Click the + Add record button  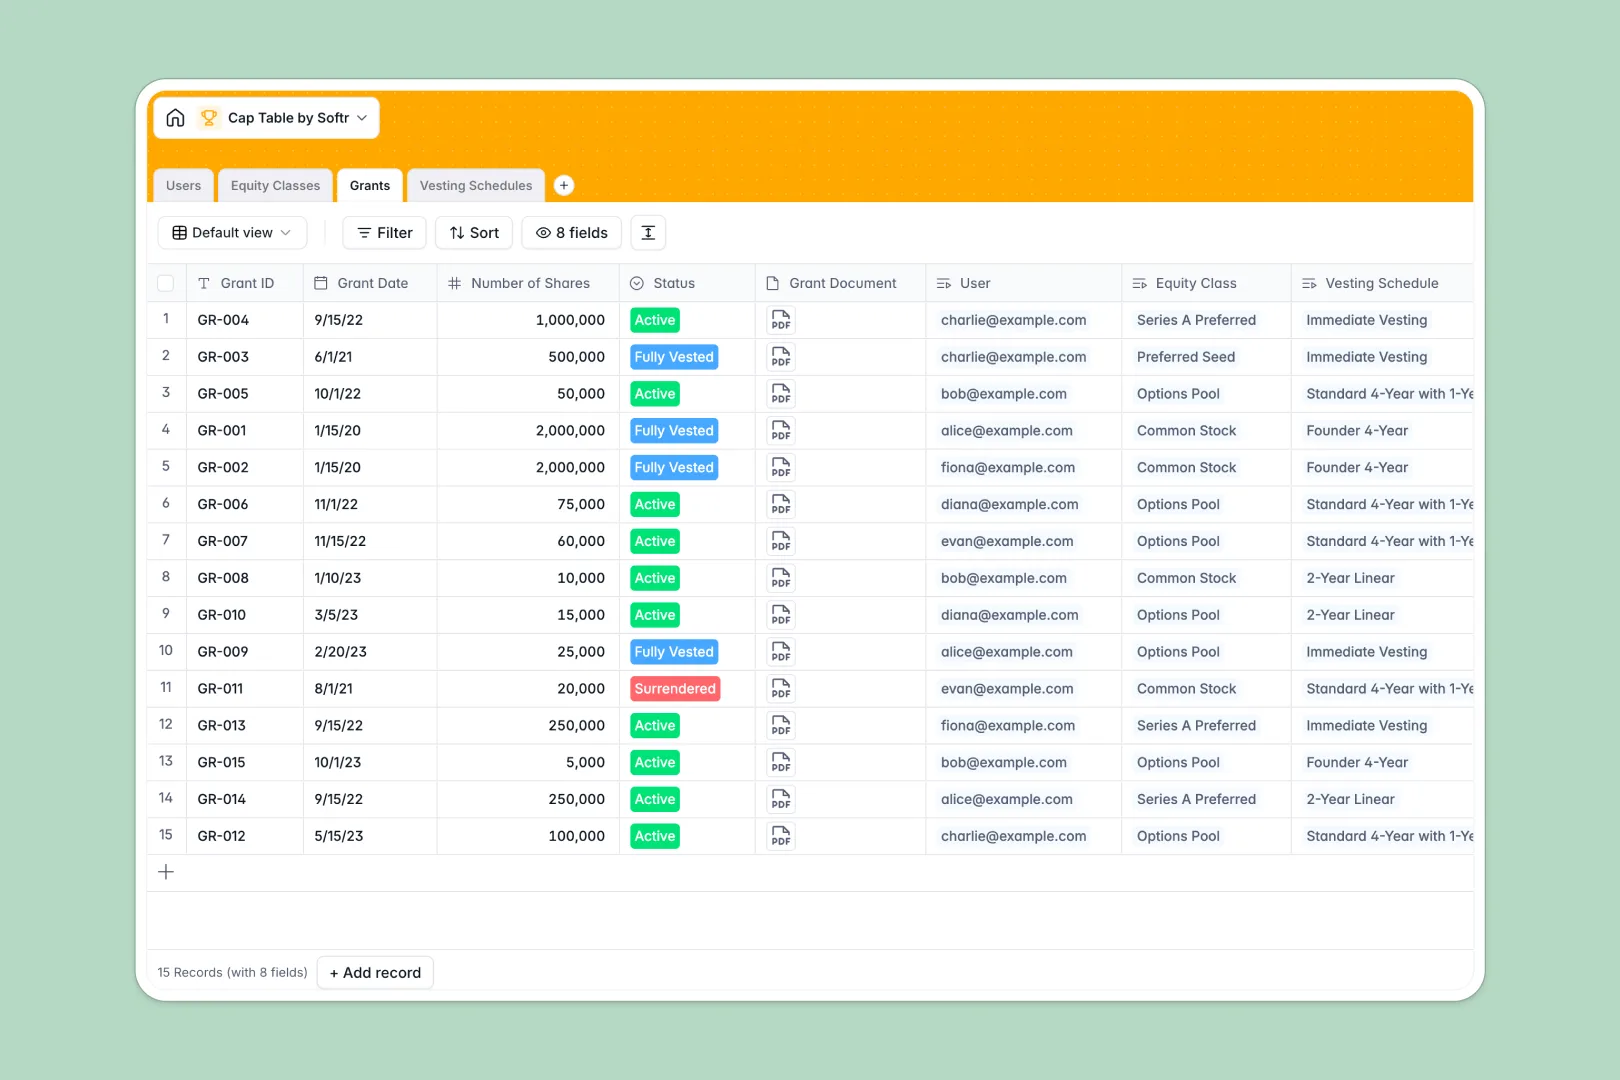375,972
